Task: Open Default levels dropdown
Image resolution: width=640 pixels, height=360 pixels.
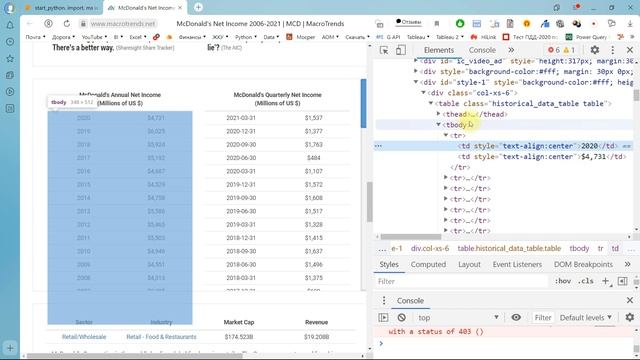Action: [585, 317]
